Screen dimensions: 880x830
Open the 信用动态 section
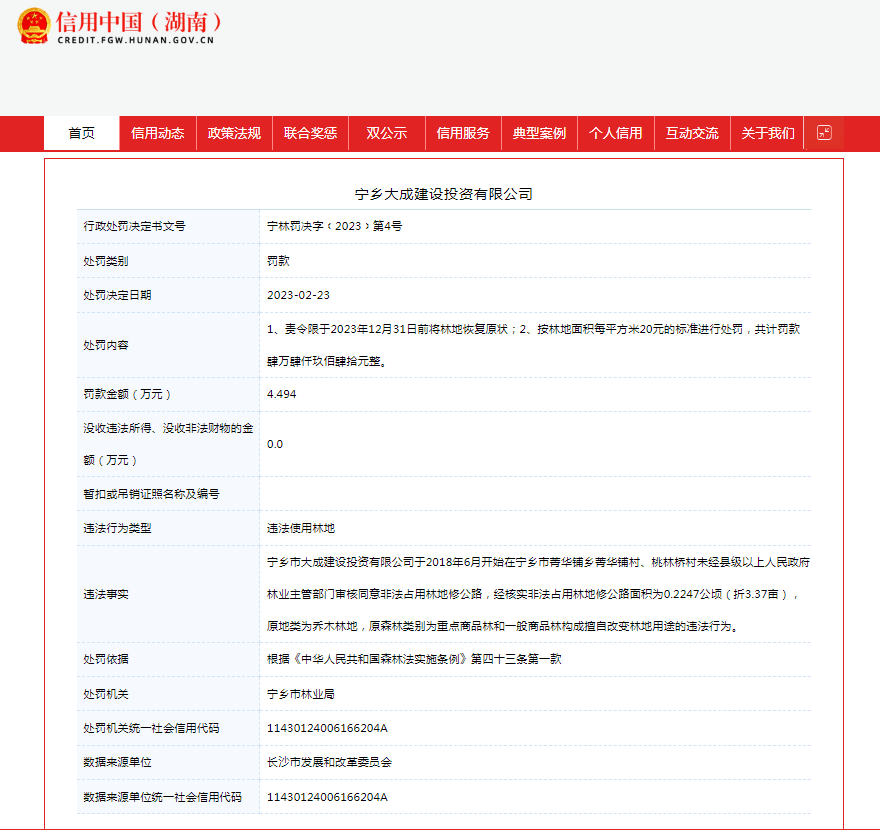coord(156,132)
